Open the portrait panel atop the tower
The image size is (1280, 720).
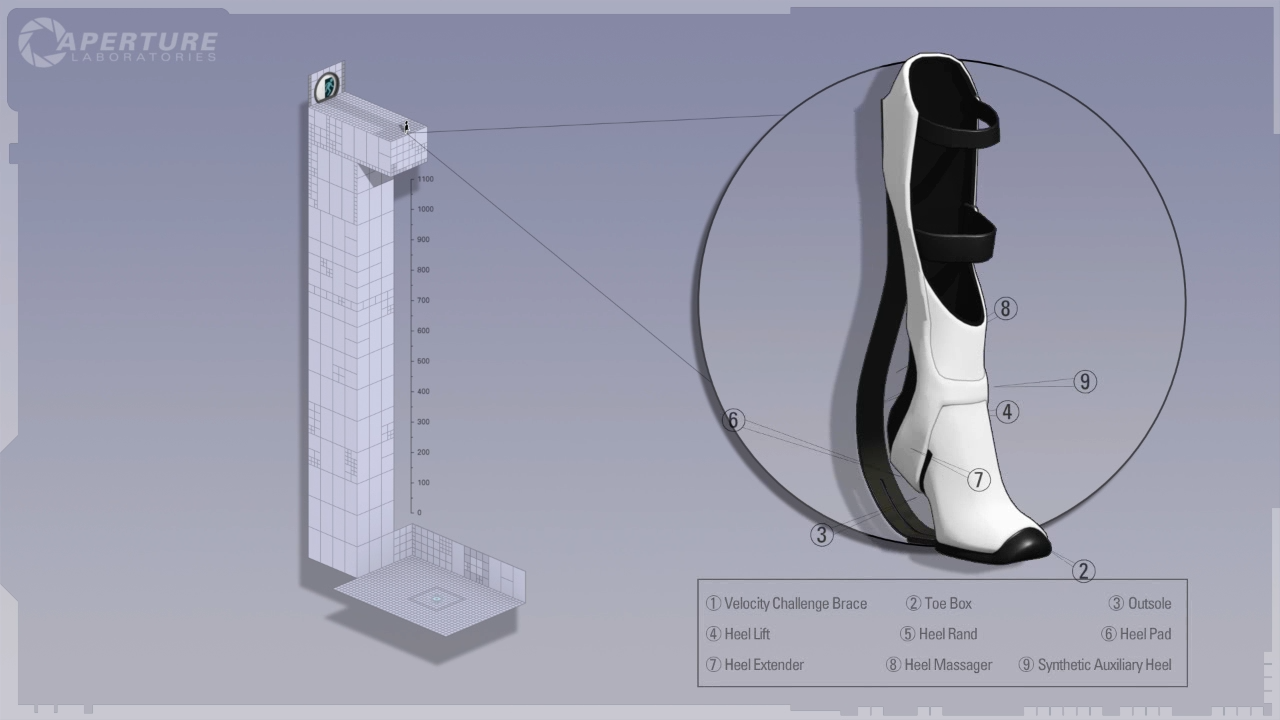coord(326,88)
